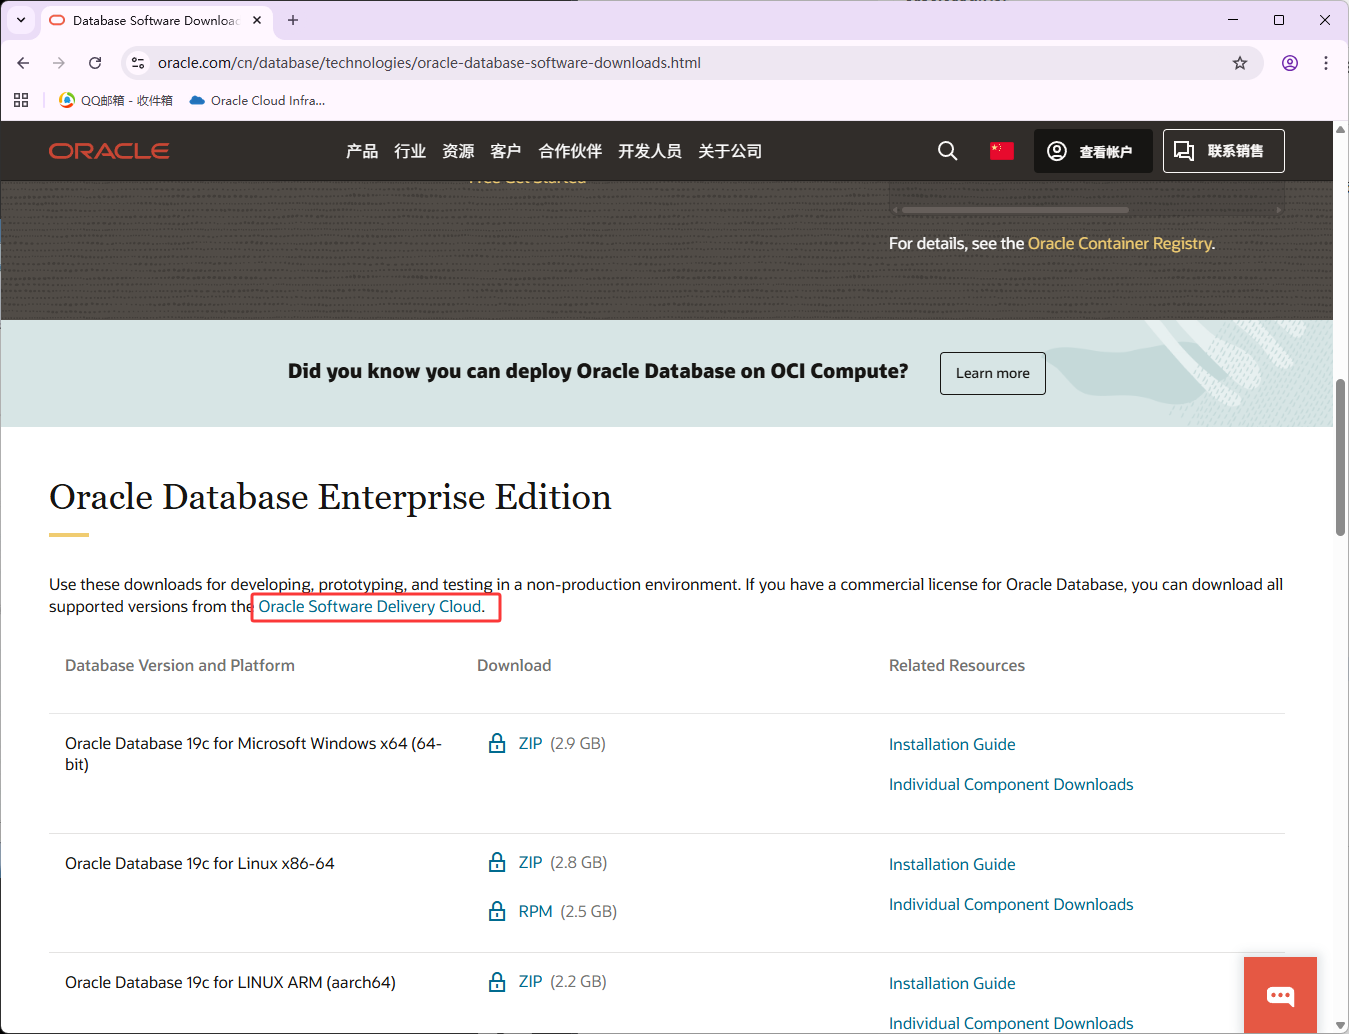
Task: Open Installation Guide for Windows x64
Action: coord(952,744)
